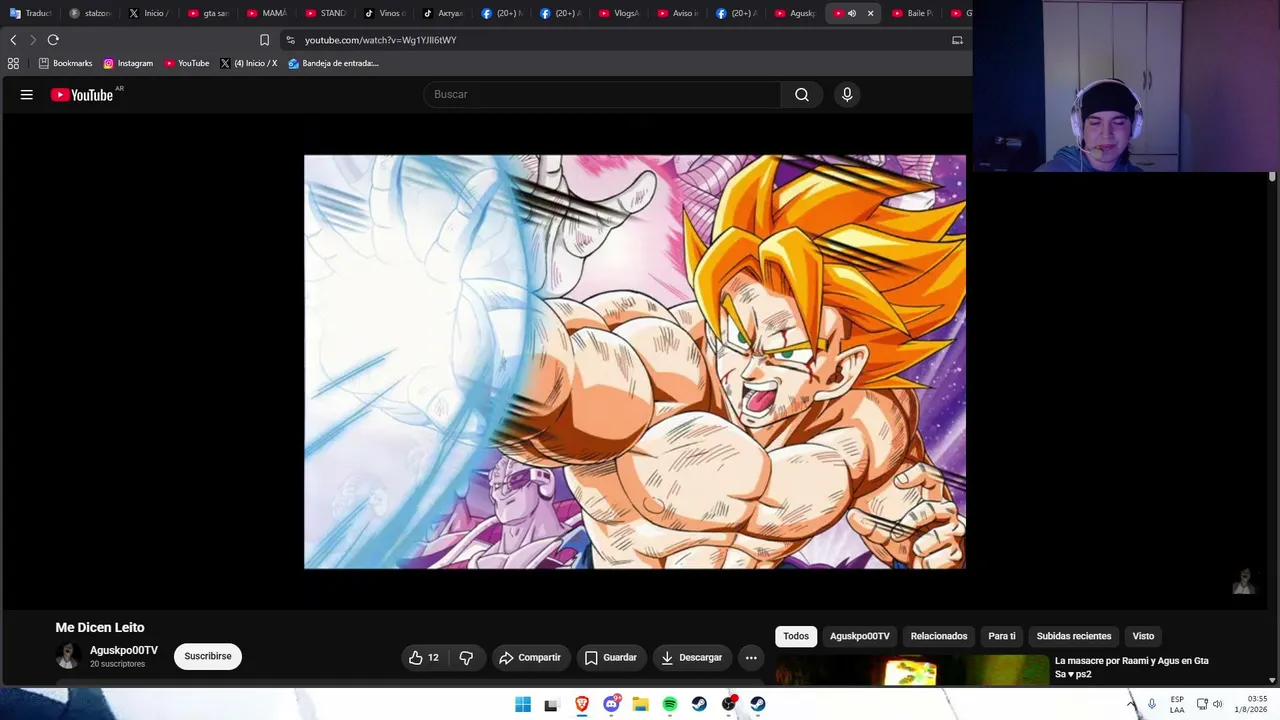The width and height of the screenshot is (1280, 720).
Task: Download the video with Descargar
Action: point(692,657)
